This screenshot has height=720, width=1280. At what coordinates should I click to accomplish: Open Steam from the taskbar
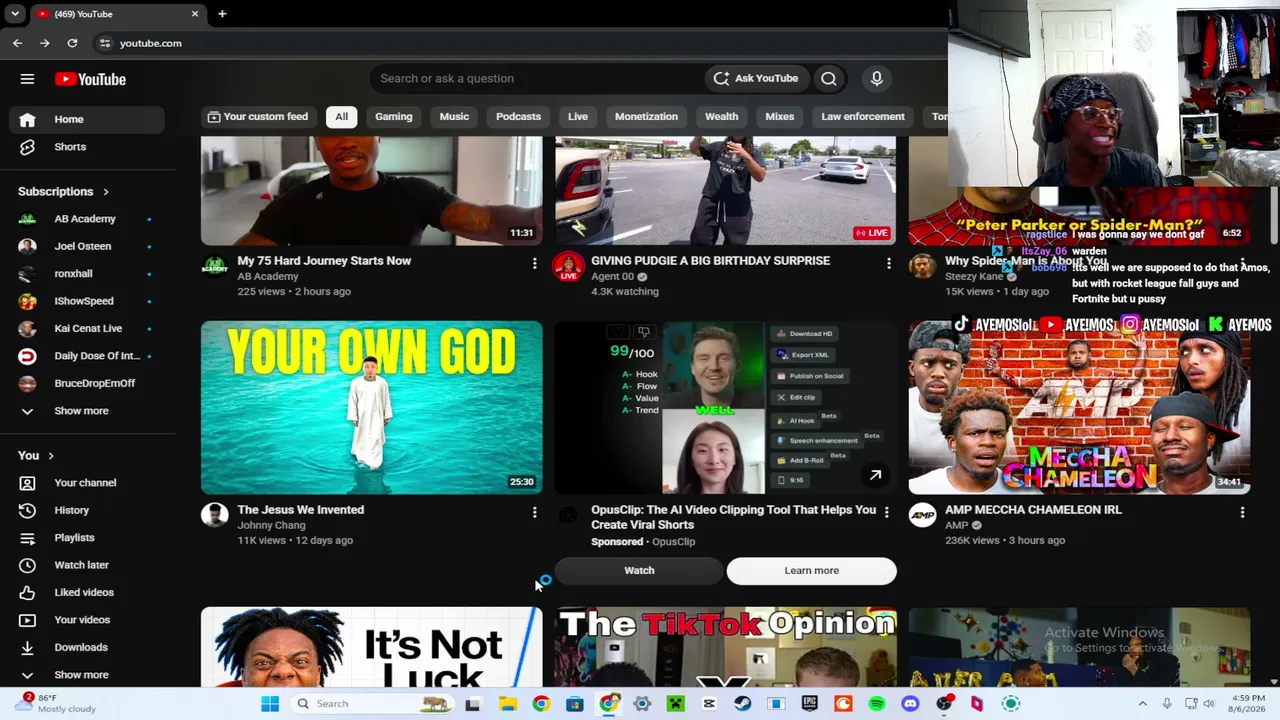pyautogui.click(x=742, y=704)
